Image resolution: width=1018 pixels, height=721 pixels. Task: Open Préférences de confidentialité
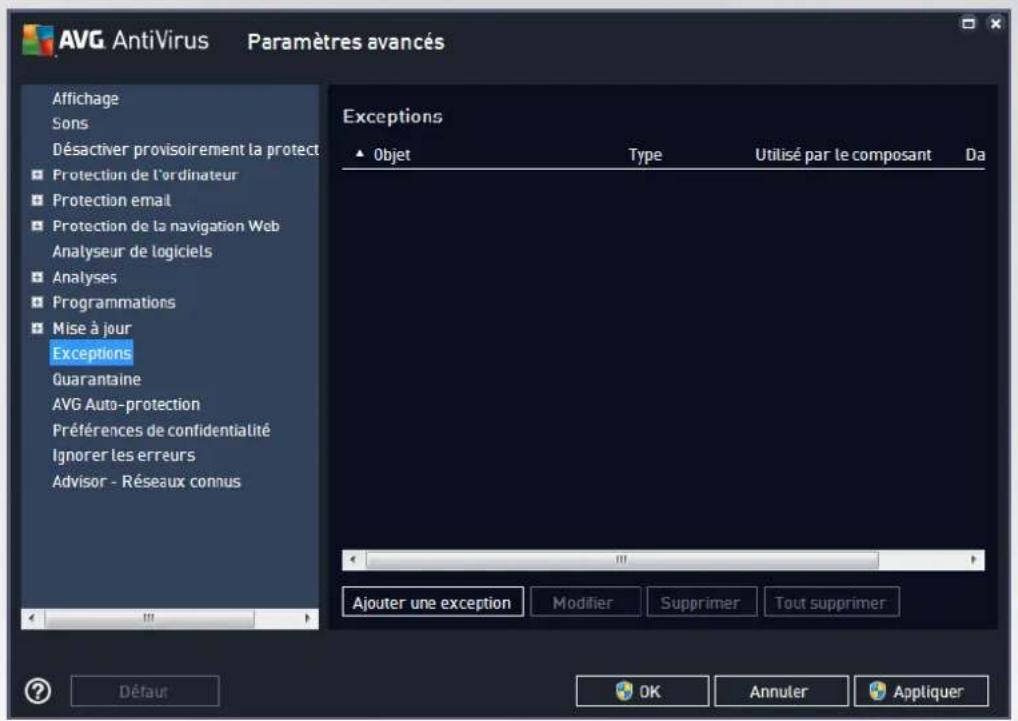click(x=161, y=430)
